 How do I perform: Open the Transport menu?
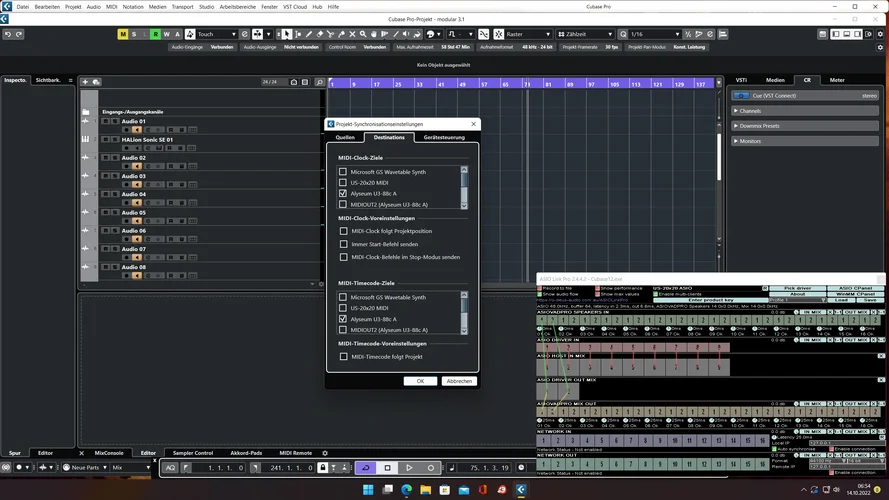click(x=182, y=6)
